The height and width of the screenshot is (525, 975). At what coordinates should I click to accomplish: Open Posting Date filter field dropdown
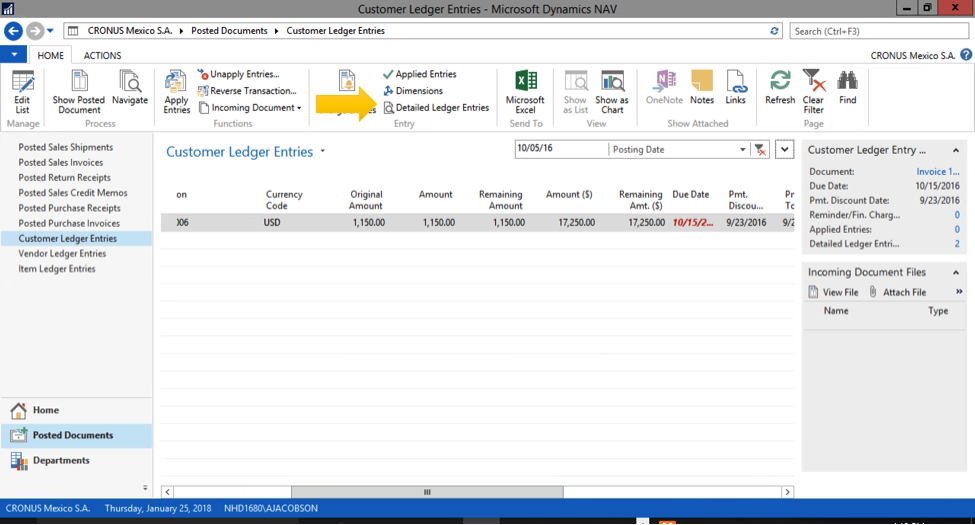[742, 150]
